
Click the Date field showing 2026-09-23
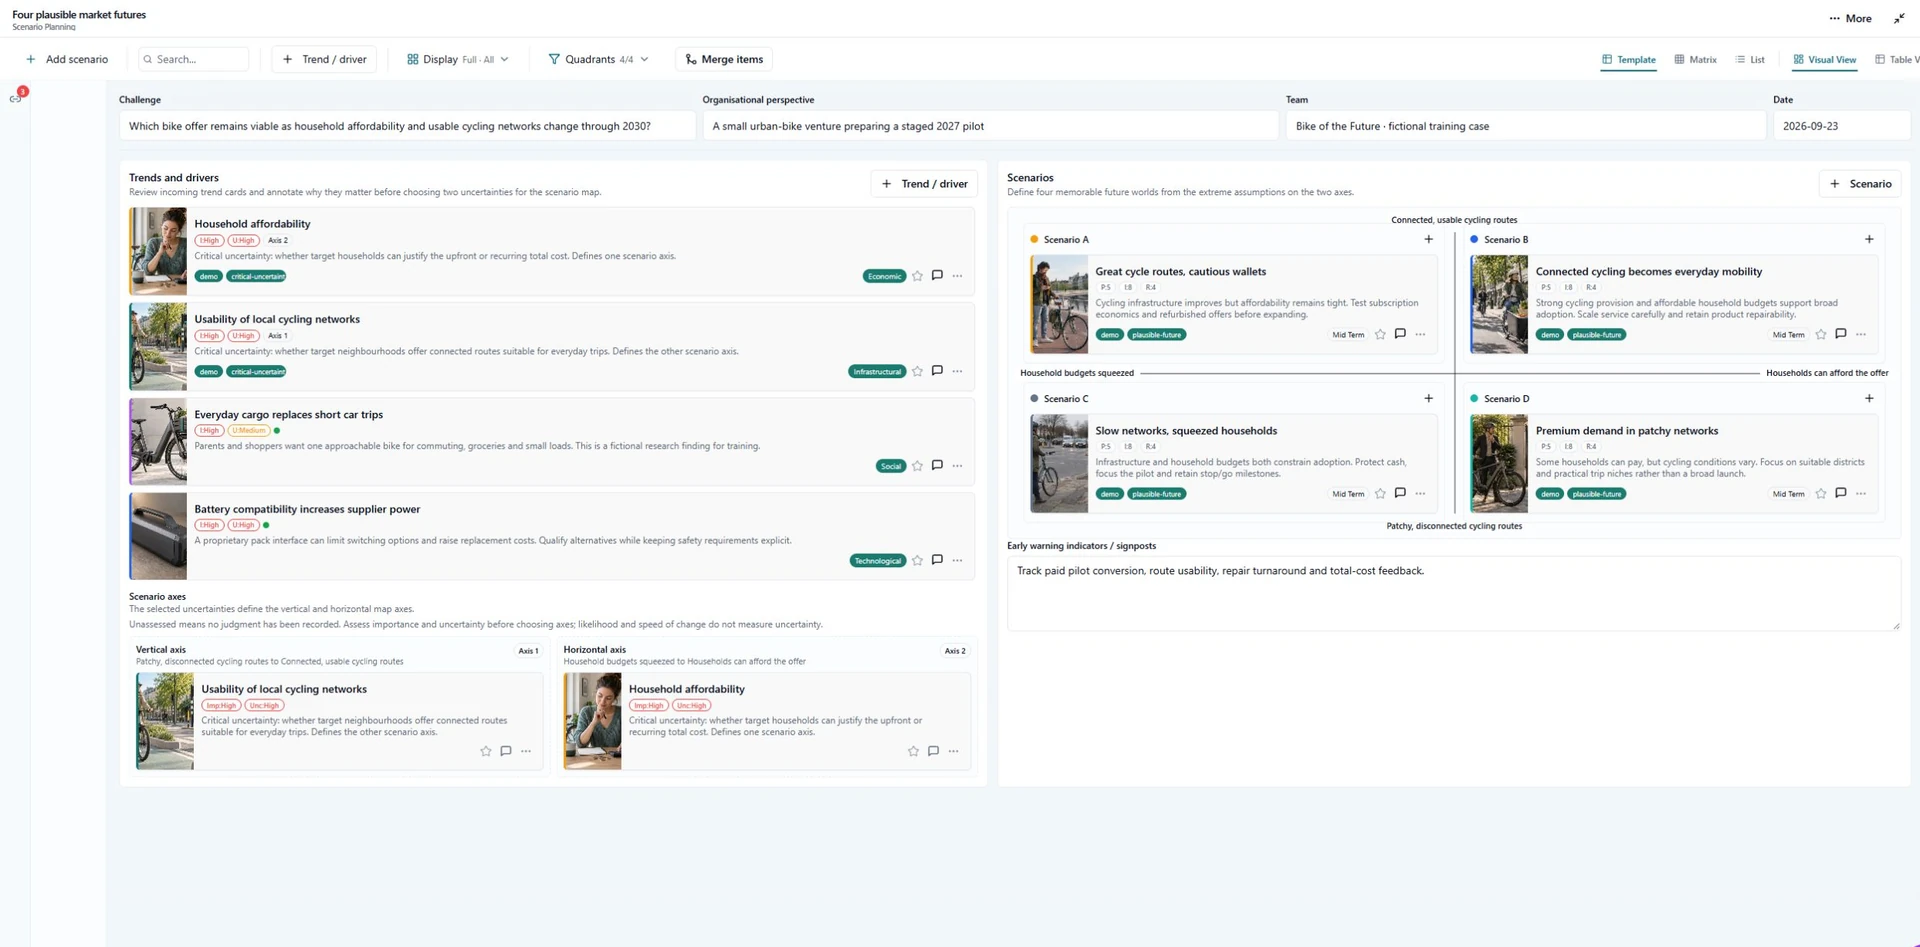pos(1841,126)
